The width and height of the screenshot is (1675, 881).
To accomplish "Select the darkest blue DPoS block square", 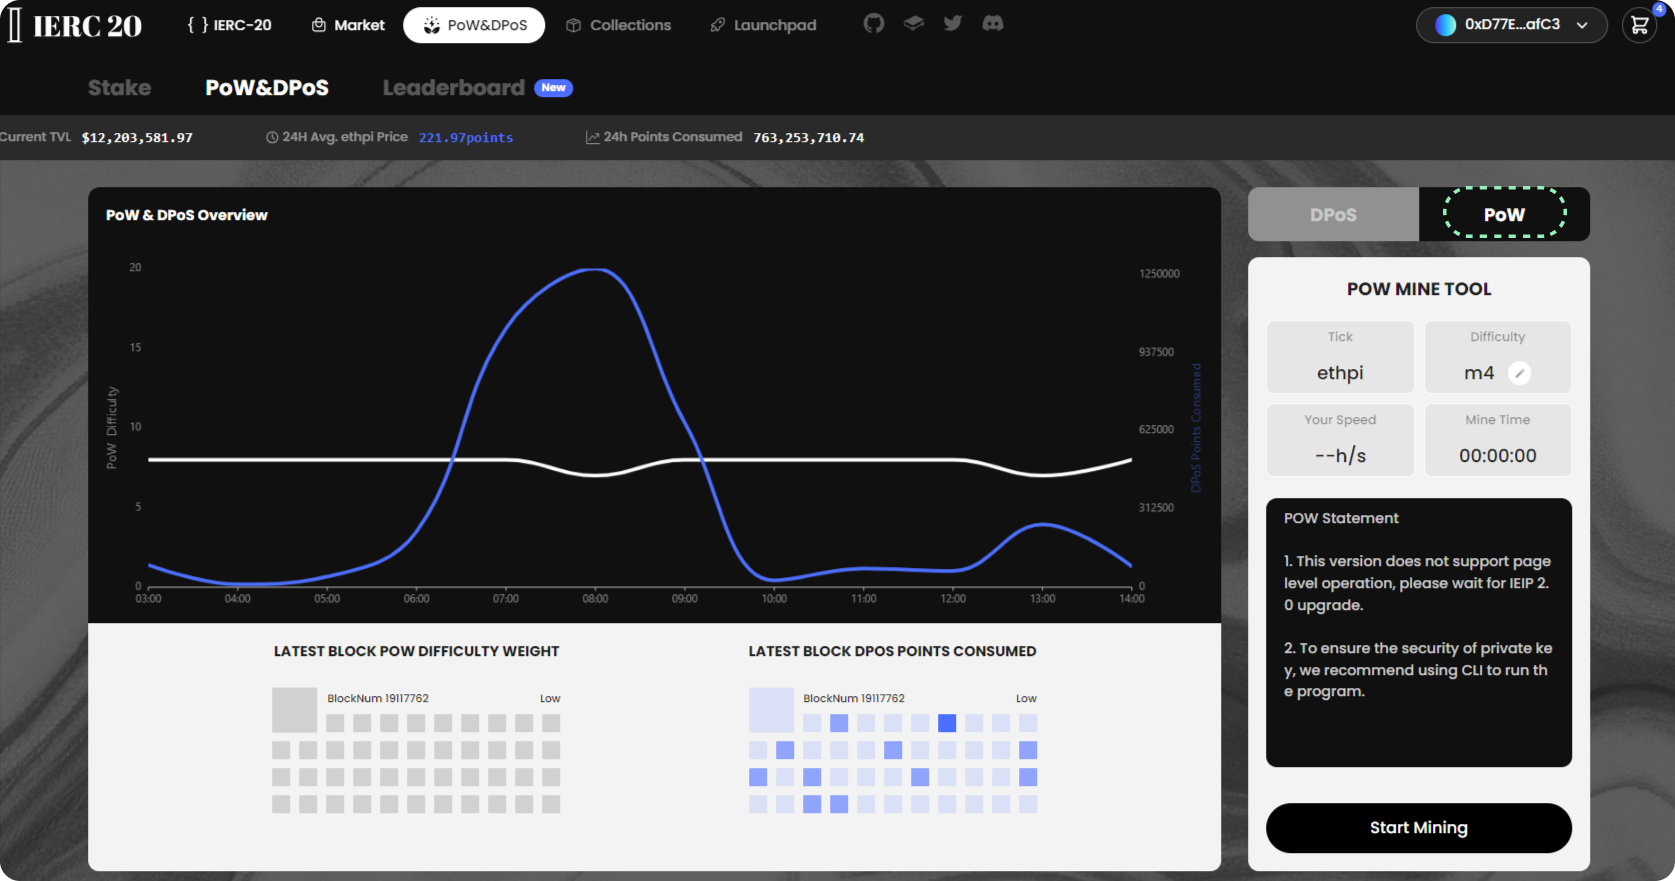I will [947, 723].
